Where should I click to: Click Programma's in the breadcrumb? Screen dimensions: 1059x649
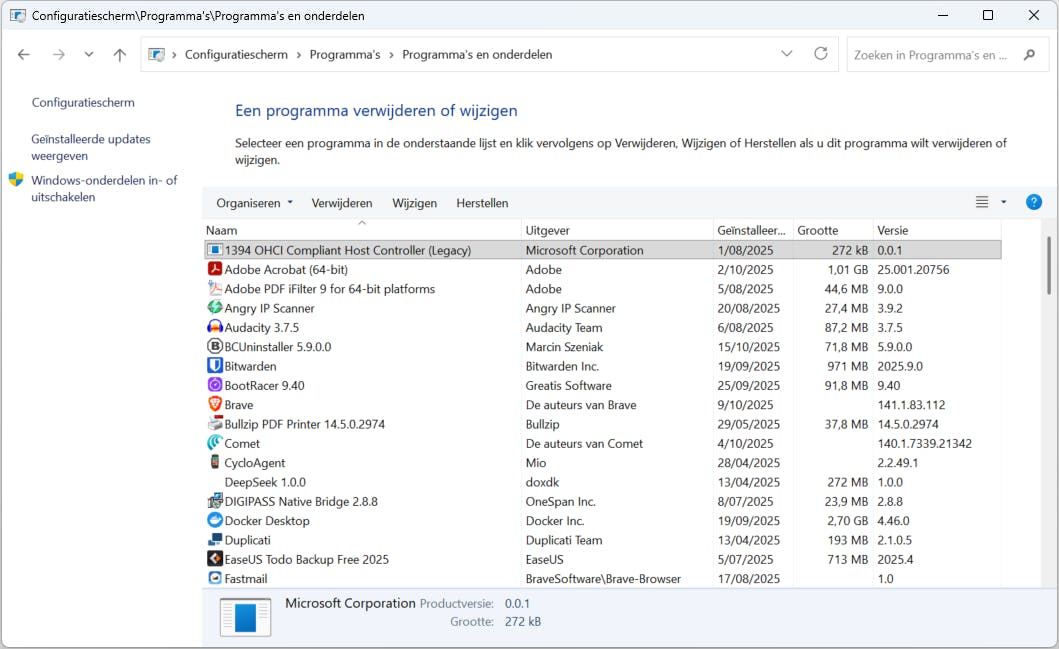(x=345, y=55)
